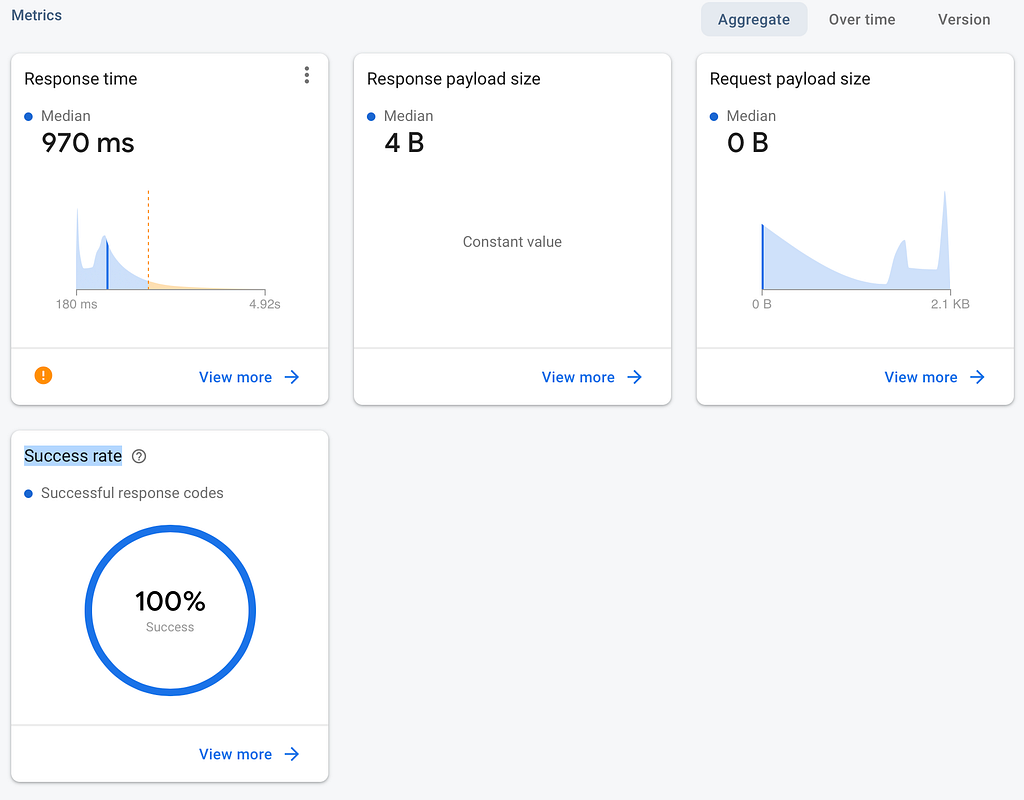
Task: Click the Metrics section heading
Action: [37, 16]
